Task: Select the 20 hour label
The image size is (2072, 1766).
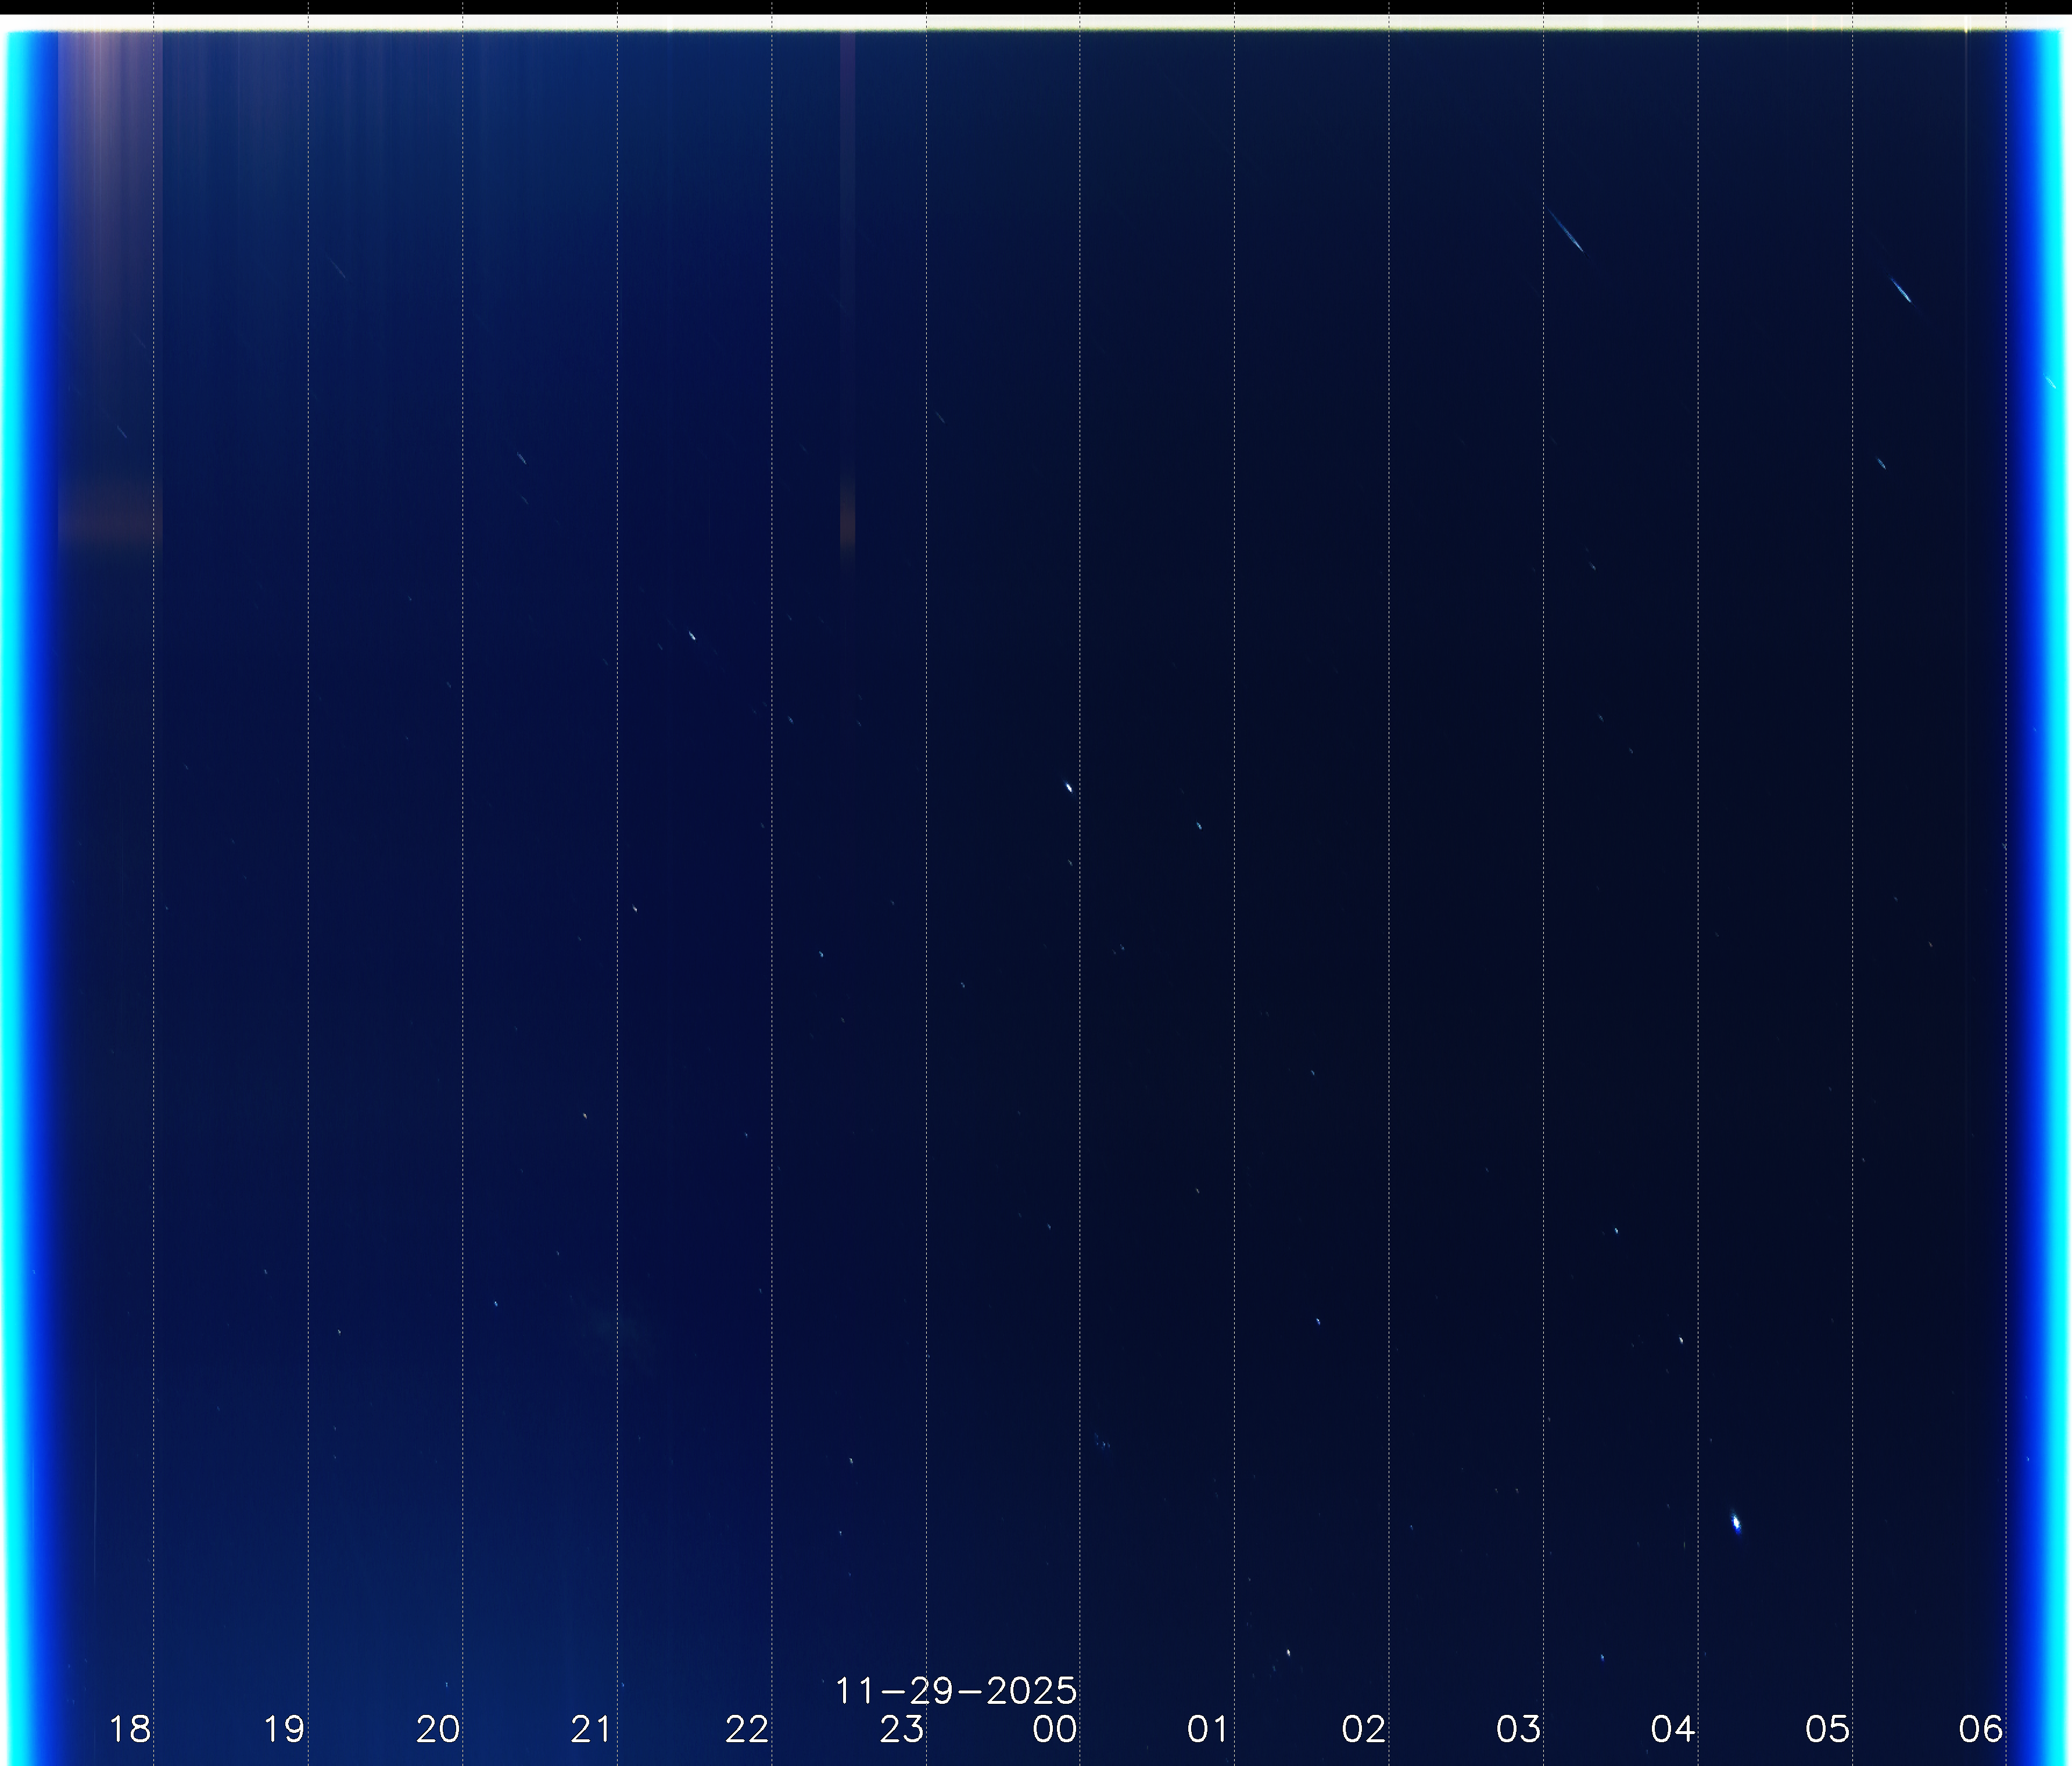Action: pyautogui.click(x=438, y=1729)
